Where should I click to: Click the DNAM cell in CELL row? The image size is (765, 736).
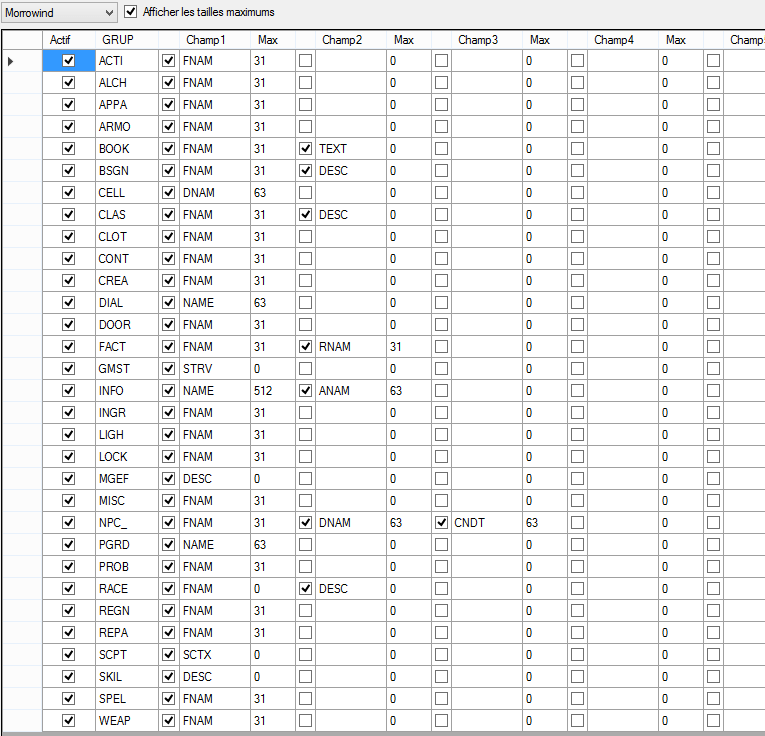coord(214,193)
